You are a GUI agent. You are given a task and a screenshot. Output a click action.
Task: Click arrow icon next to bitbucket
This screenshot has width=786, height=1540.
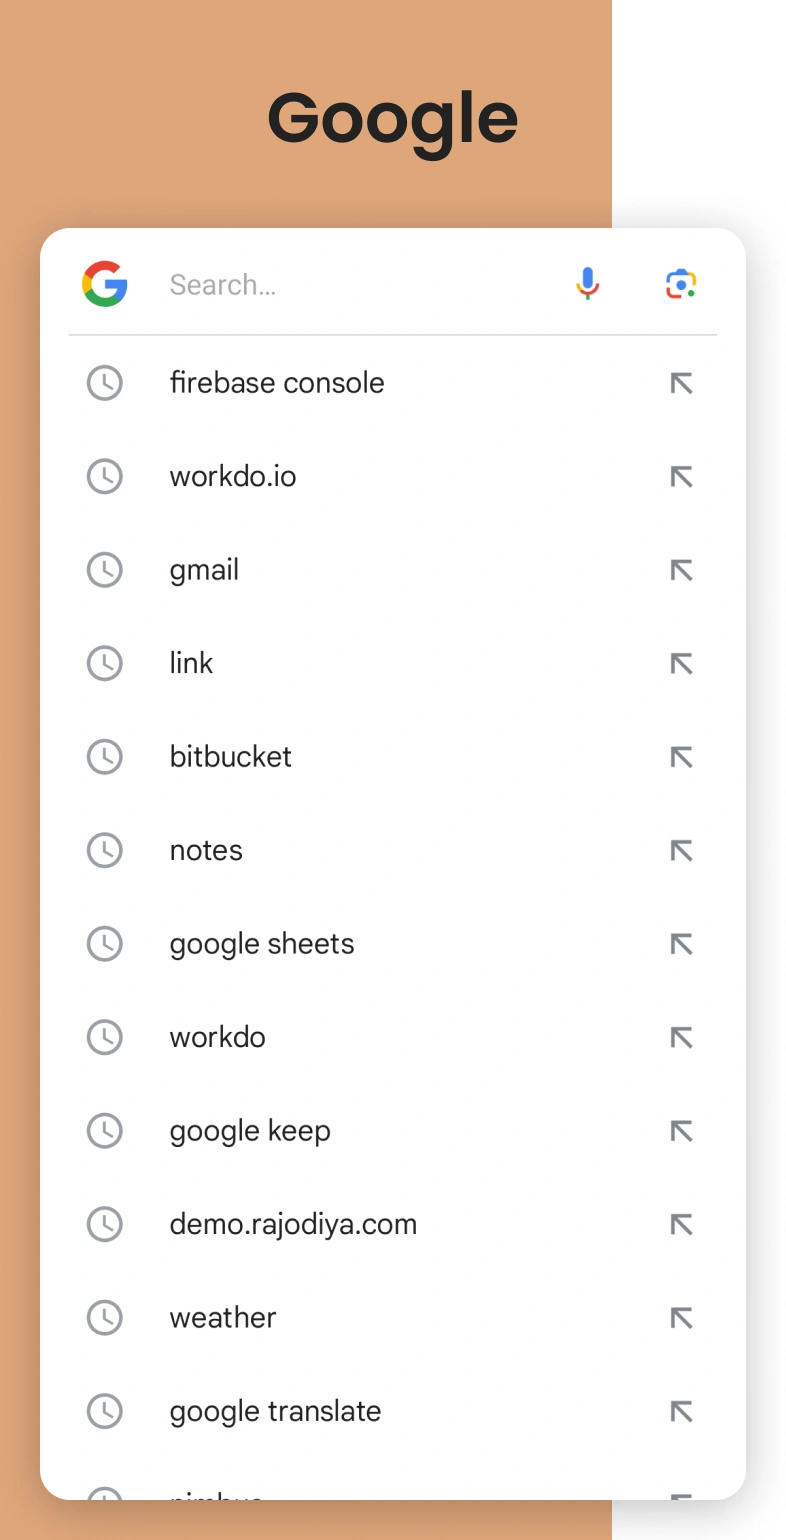point(681,757)
